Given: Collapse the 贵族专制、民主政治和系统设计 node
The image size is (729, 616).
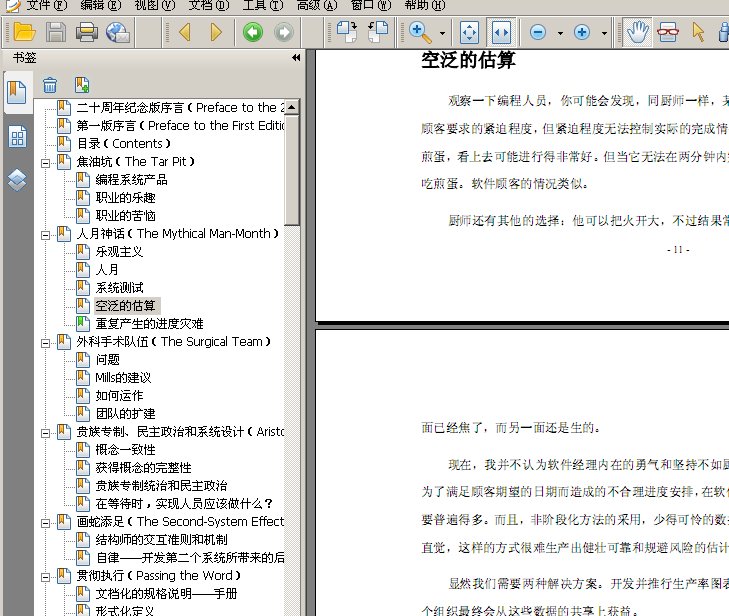Looking at the screenshot, I should coord(46,433).
